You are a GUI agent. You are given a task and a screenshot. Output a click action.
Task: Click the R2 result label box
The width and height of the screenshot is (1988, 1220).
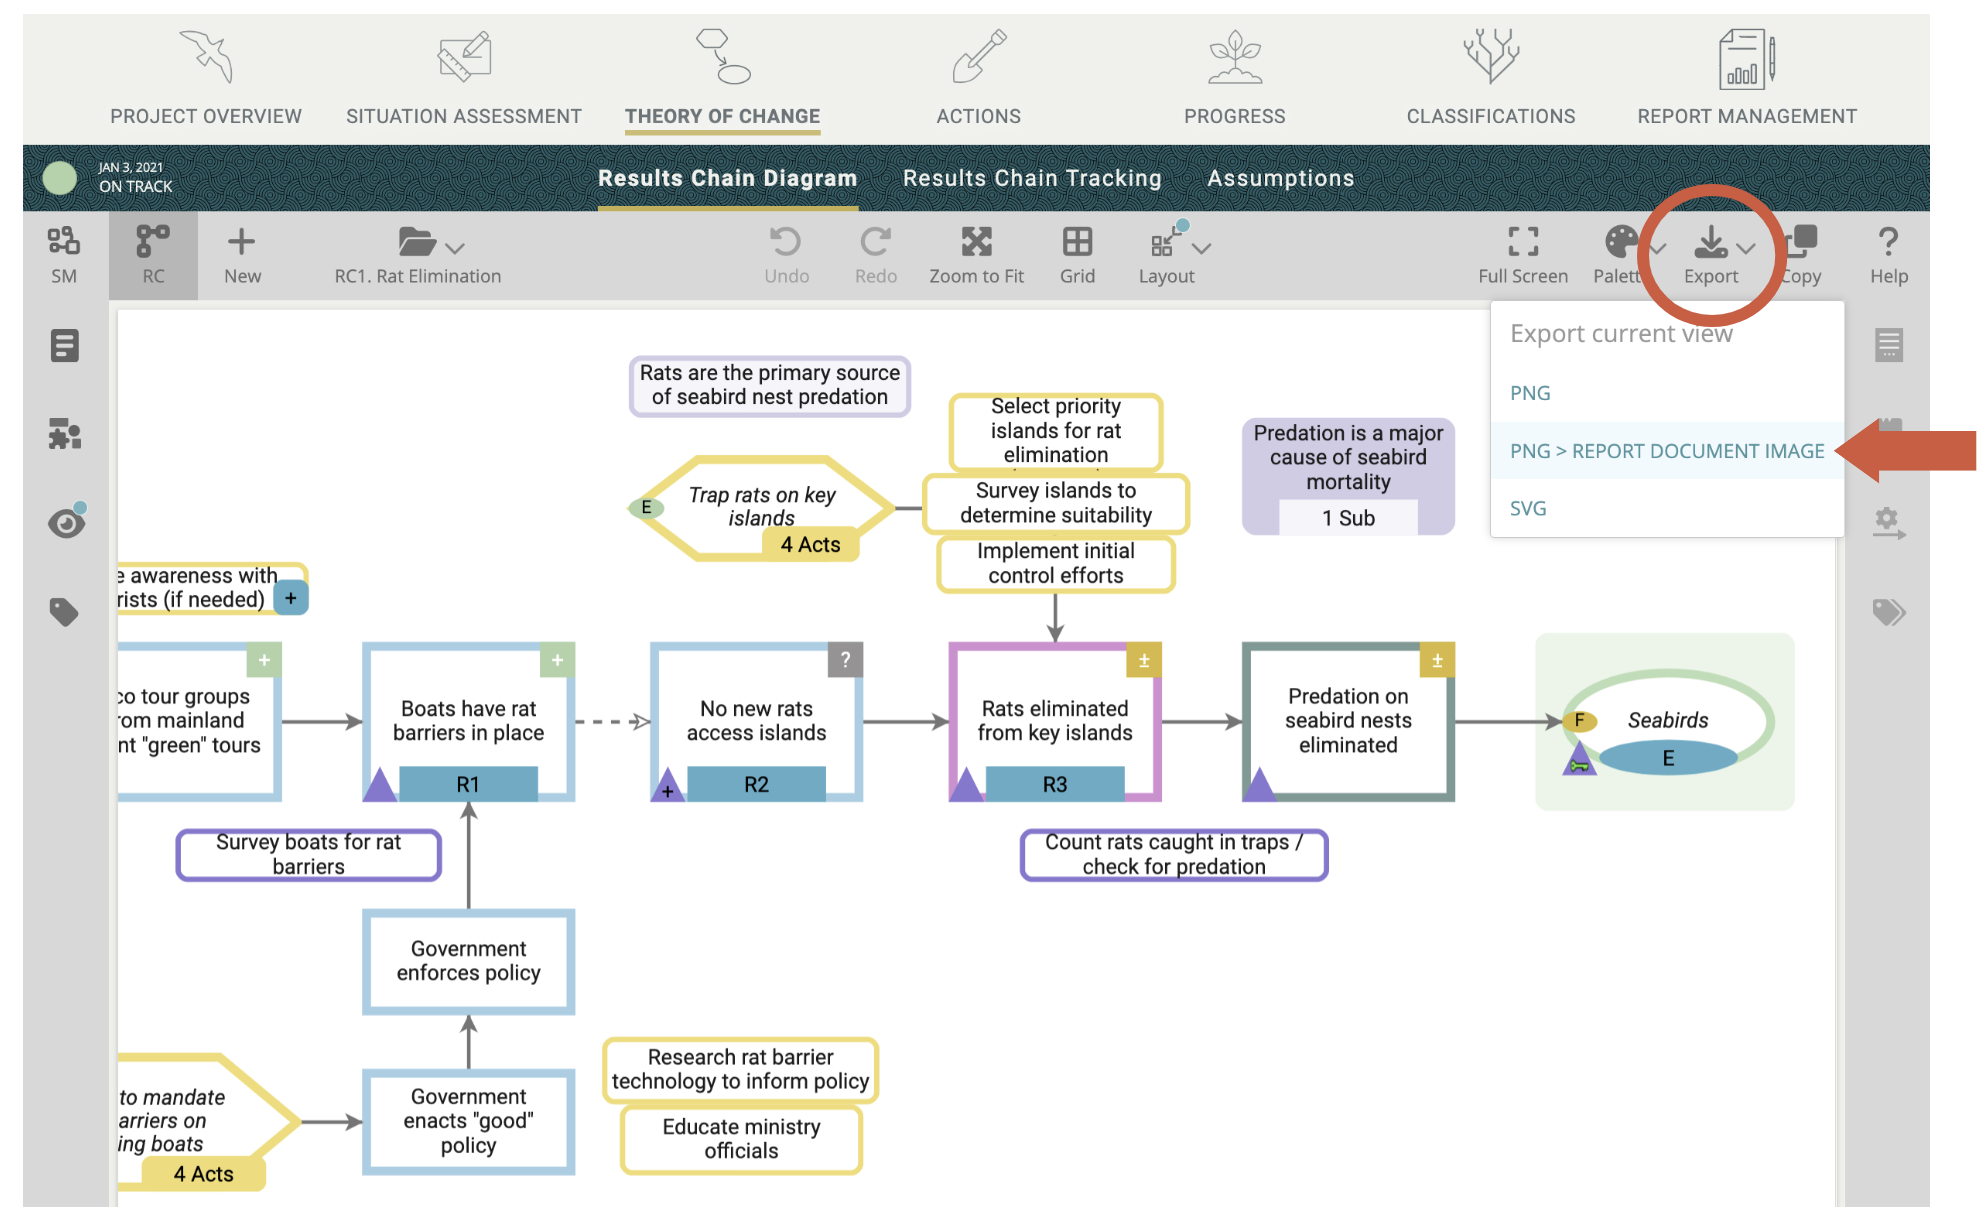pyautogui.click(x=756, y=784)
